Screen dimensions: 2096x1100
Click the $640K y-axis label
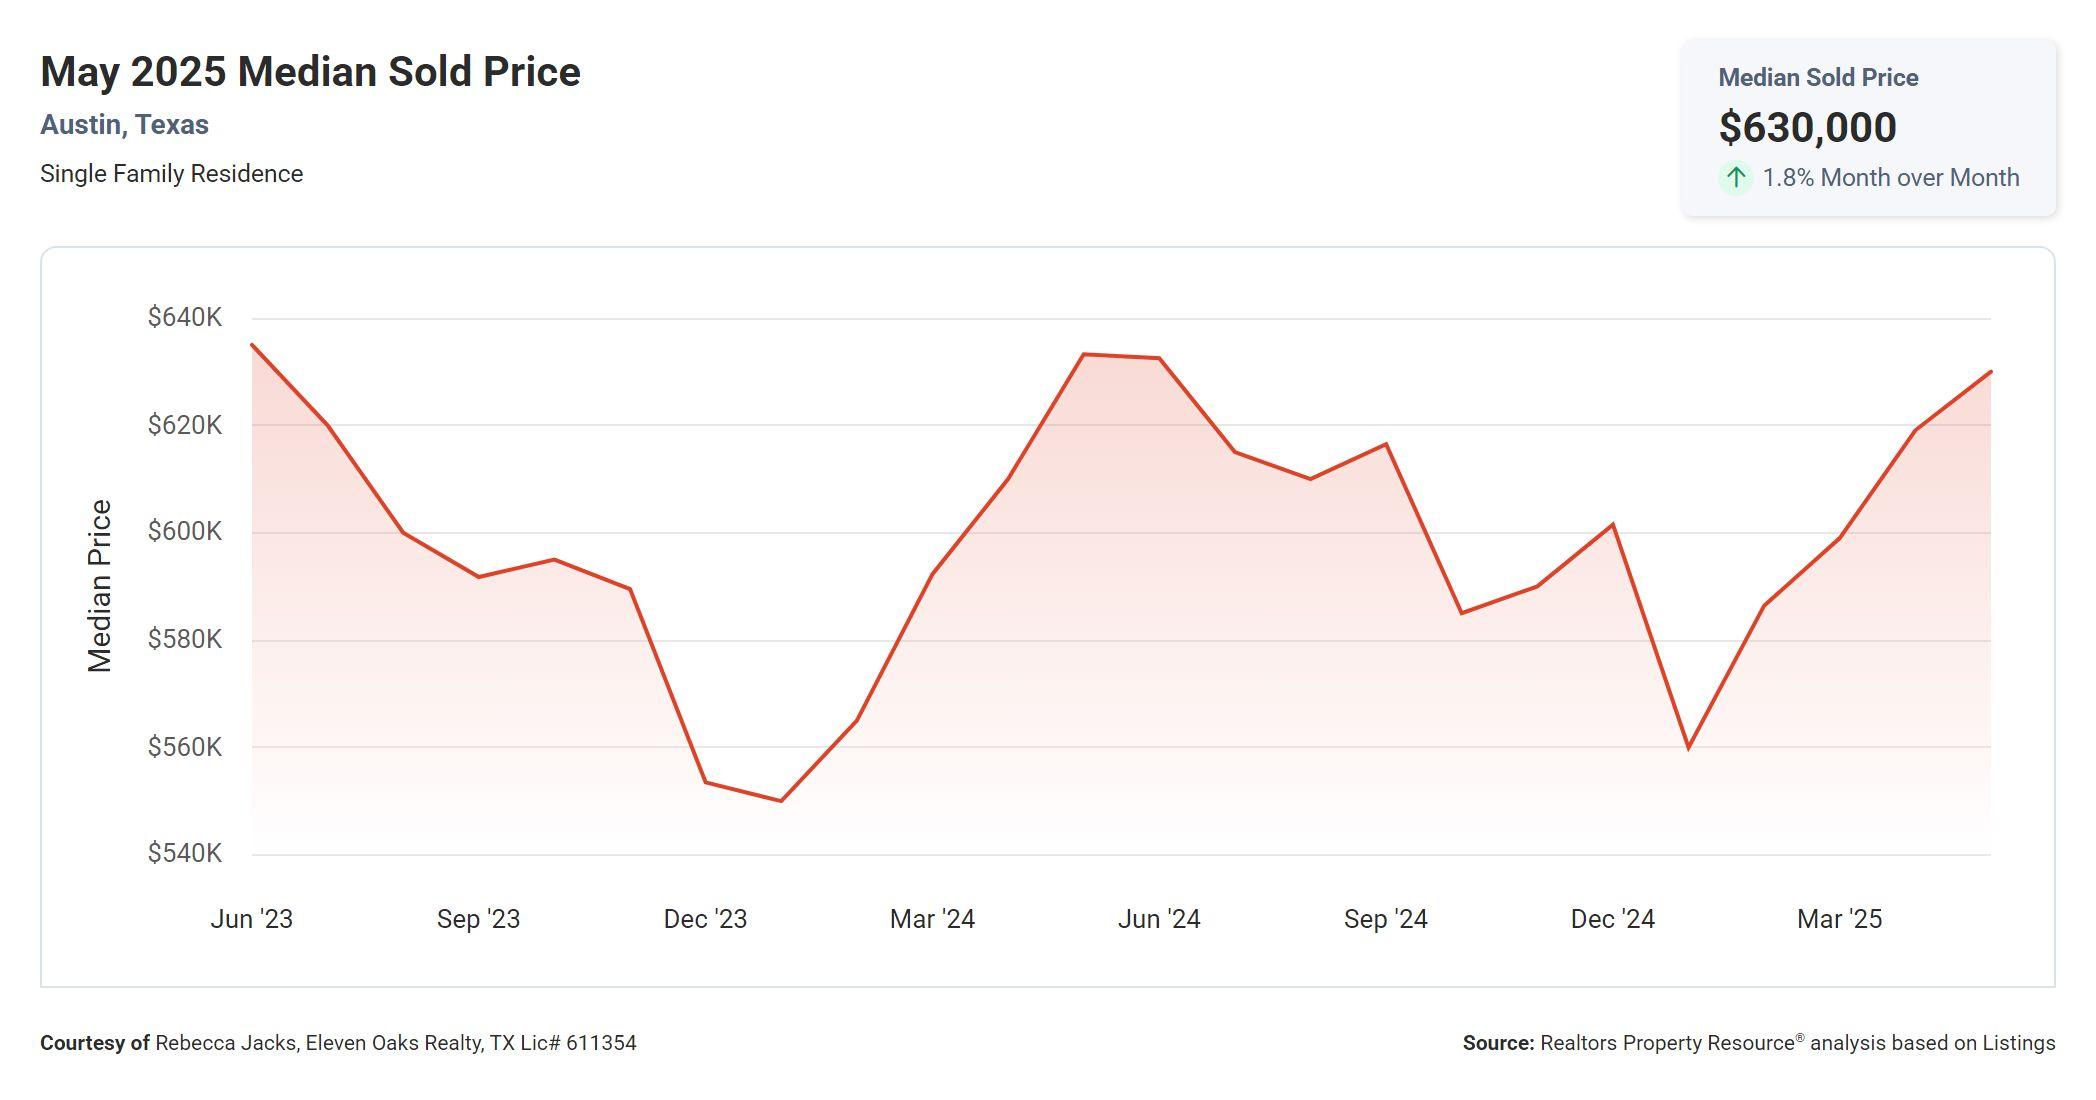click(185, 317)
